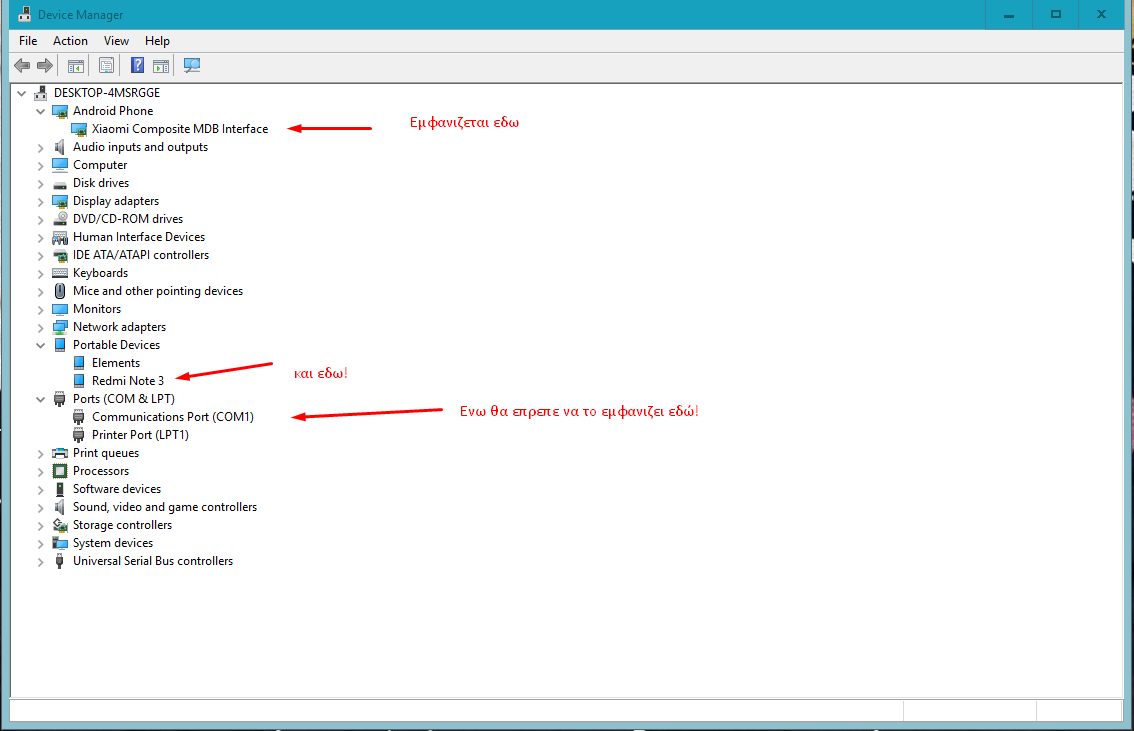The image size is (1134, 731).
Task: Open the File menu
Action: [x=28, y=40]
